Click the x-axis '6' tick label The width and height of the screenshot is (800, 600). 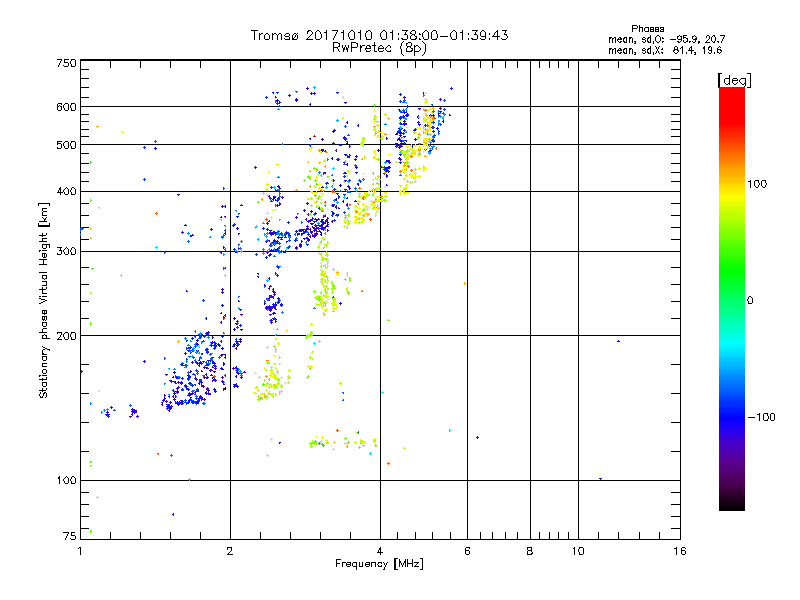point(467,551)
